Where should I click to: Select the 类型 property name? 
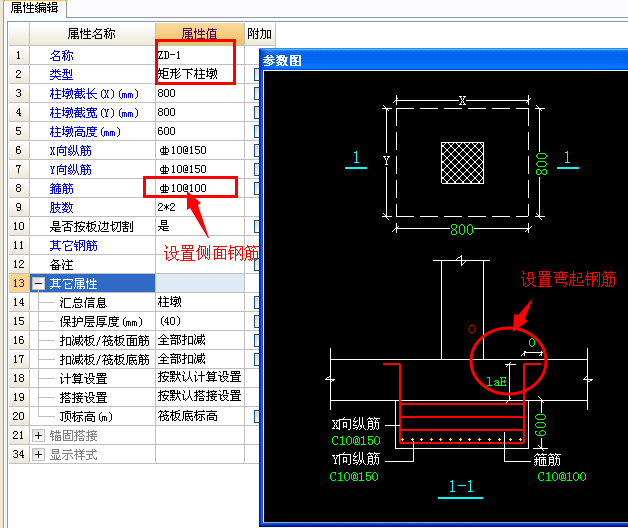point(62,74)
